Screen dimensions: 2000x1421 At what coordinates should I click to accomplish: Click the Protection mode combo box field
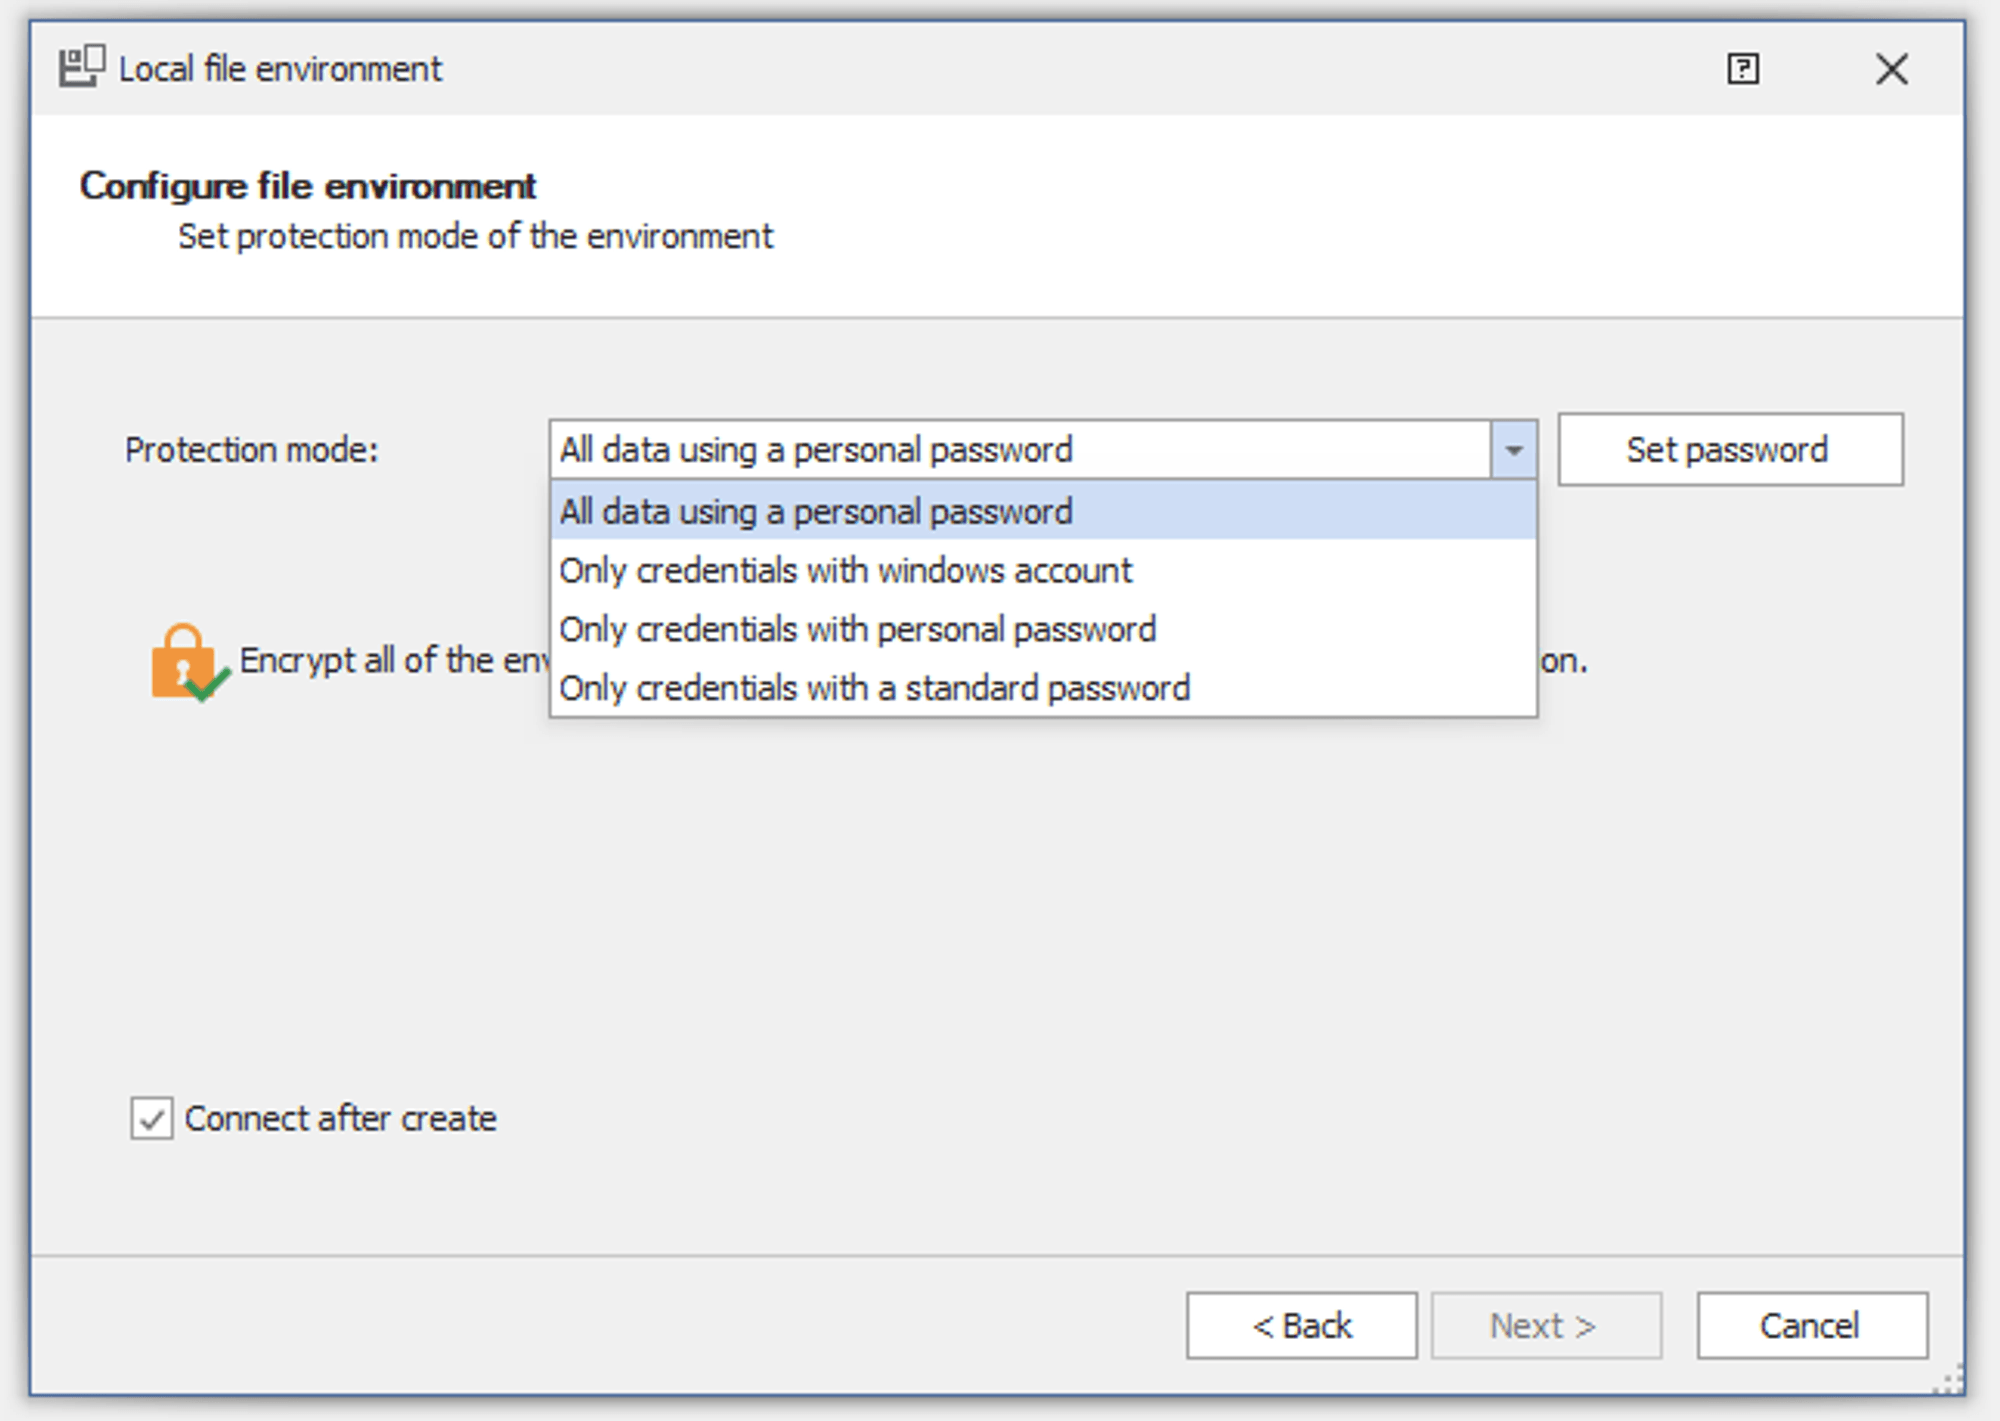1018,450
